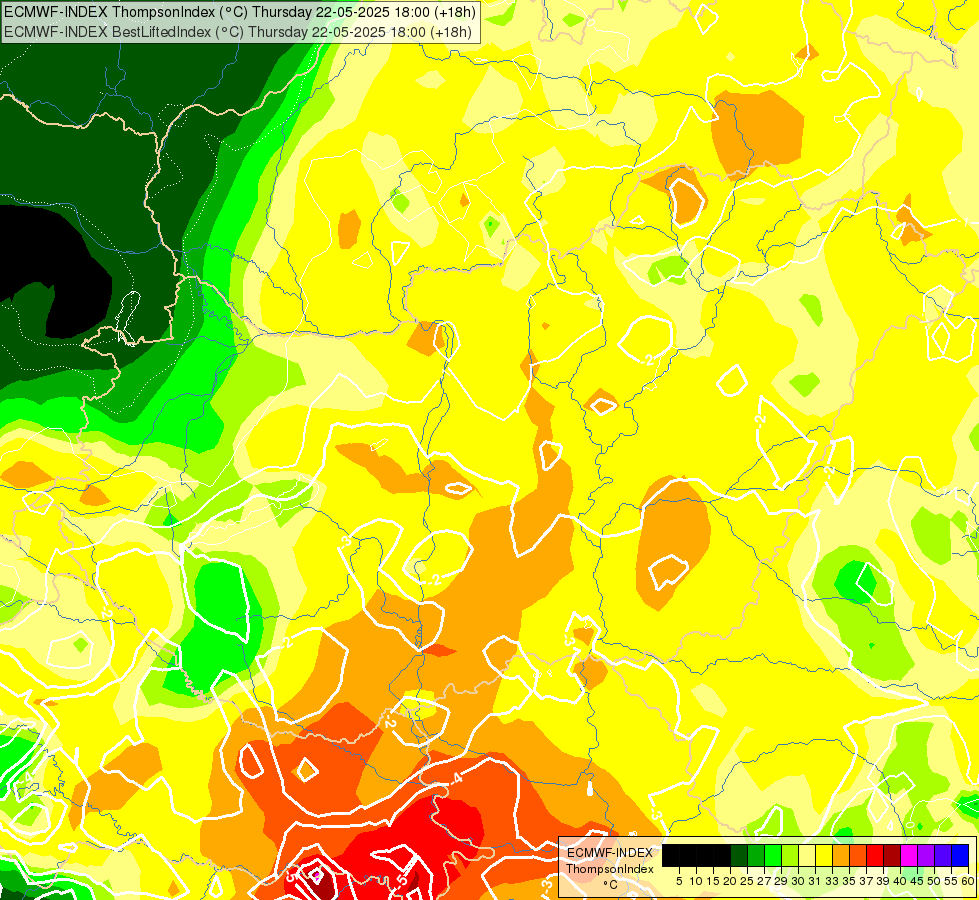Click the legend tick label 45

click(917, 882)
